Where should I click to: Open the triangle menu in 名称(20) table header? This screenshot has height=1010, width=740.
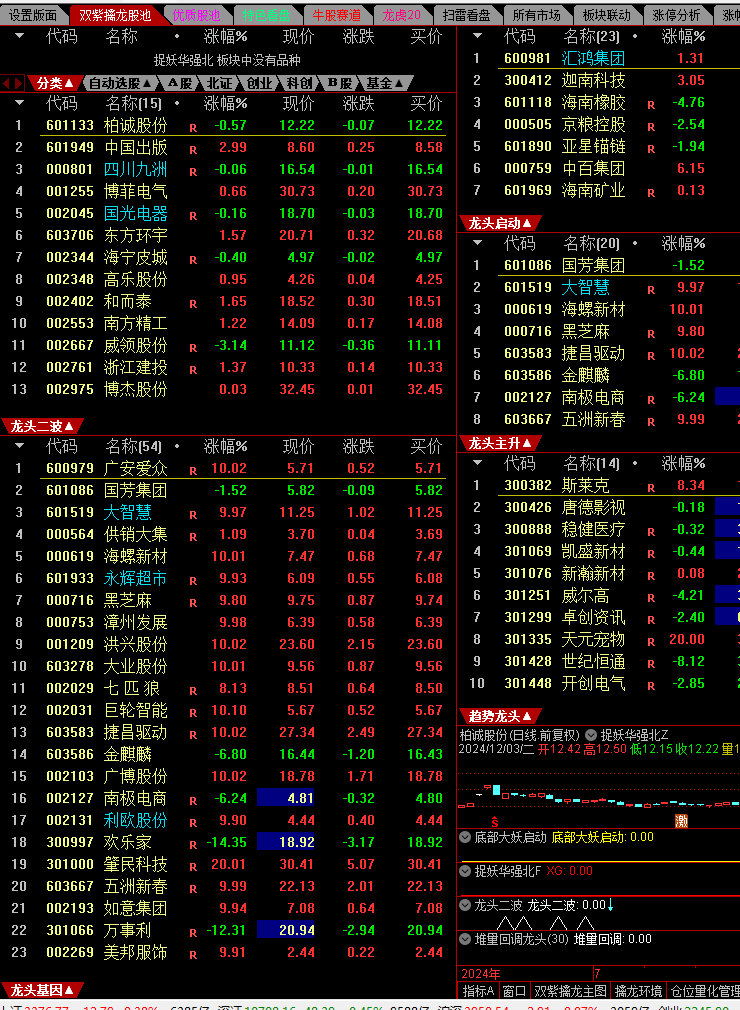pyautogui.click(x=477, y=243)
